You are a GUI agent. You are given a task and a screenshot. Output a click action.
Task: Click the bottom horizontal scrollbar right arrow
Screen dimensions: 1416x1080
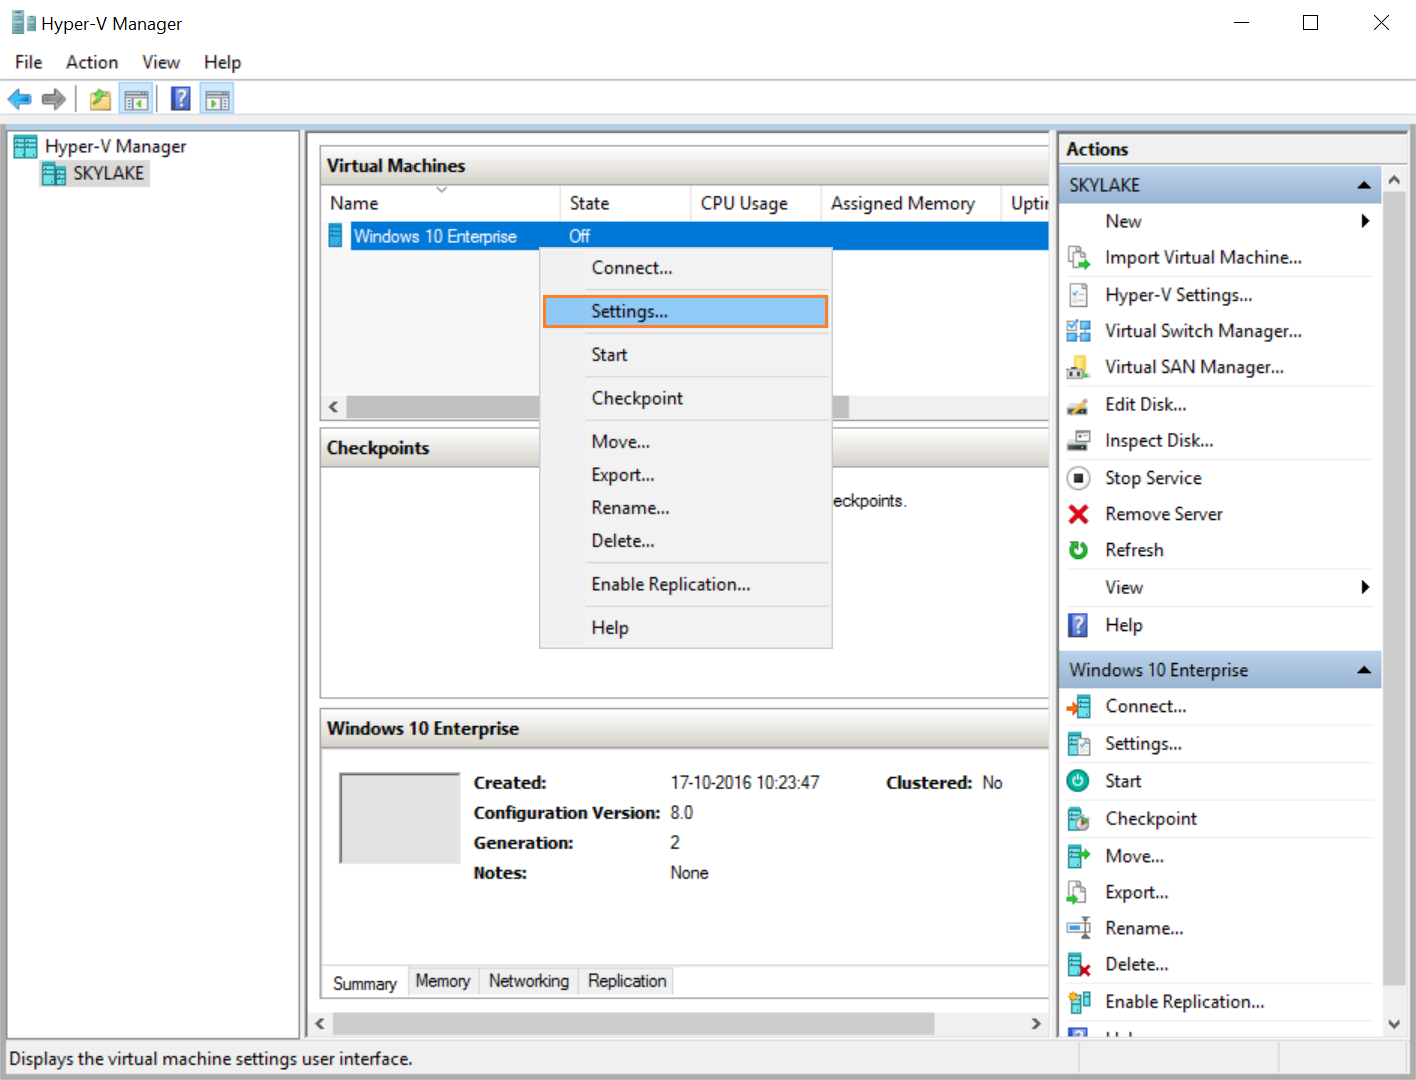click(x=1036, y=1024)
